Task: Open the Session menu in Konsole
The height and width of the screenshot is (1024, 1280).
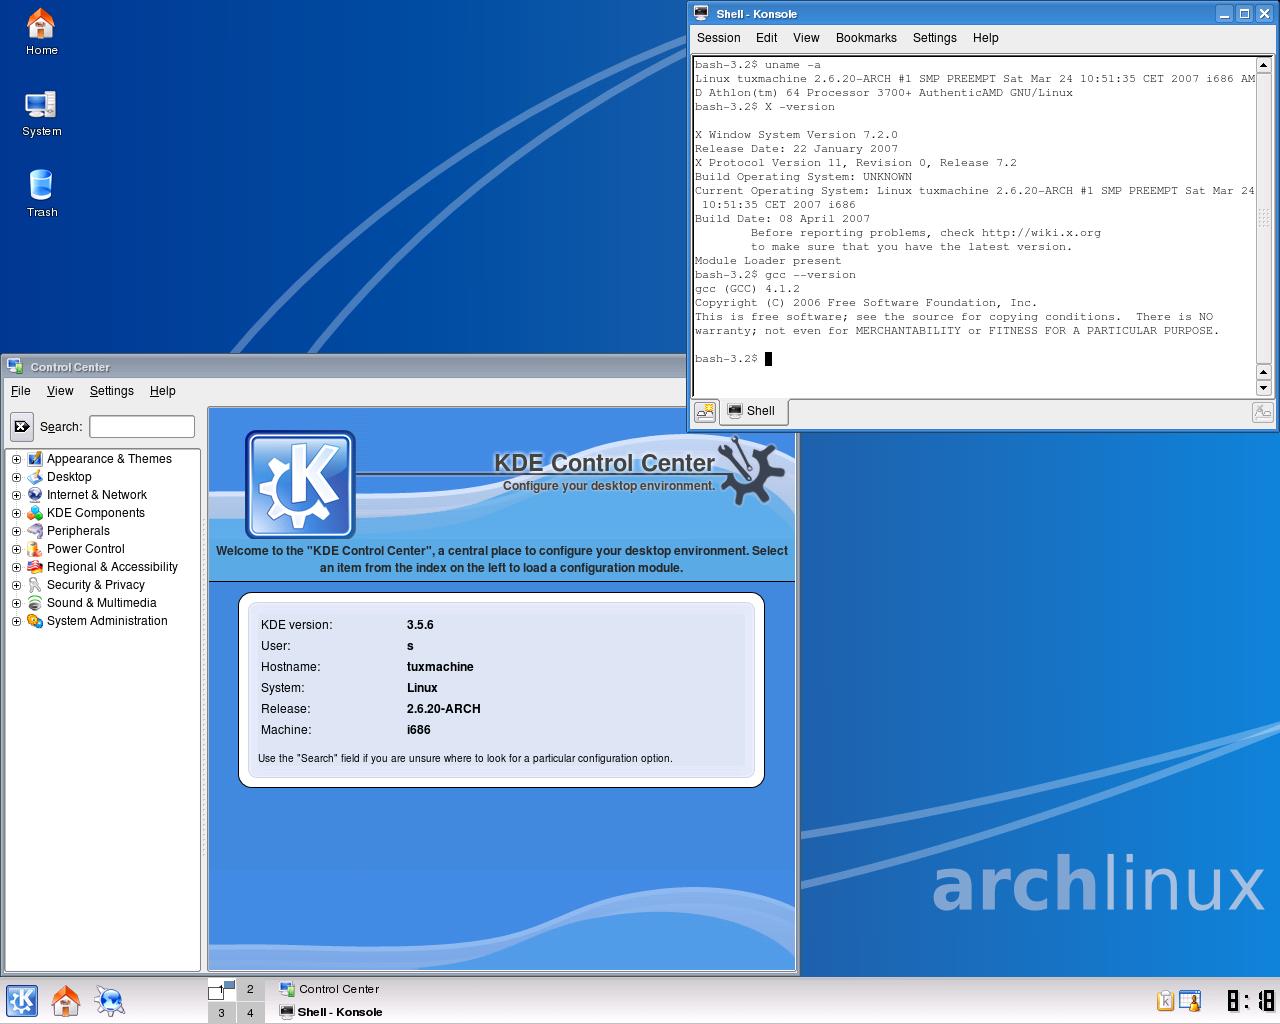Action: coord(718,38)
